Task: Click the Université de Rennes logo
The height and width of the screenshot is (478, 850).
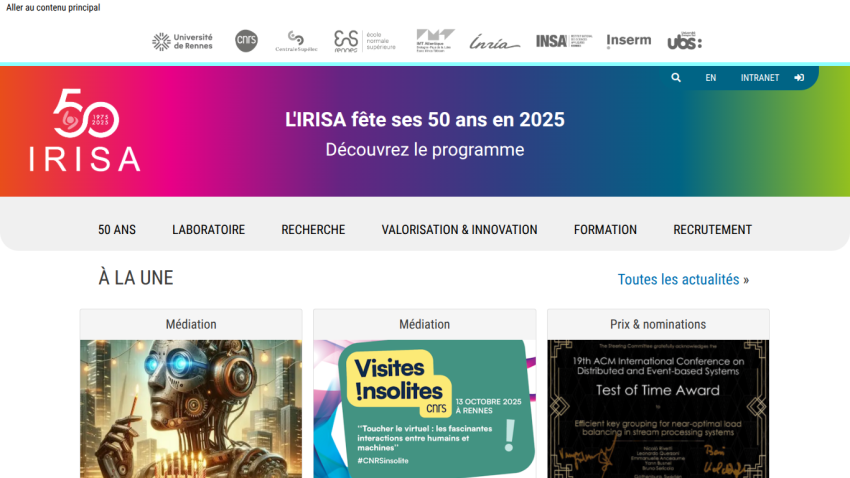Action: [x=182, y=41]
